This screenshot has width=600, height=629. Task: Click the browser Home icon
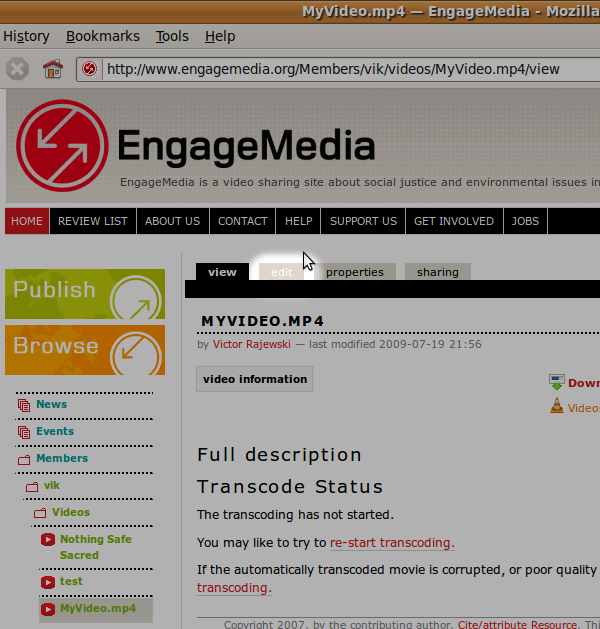coord(53,69)
